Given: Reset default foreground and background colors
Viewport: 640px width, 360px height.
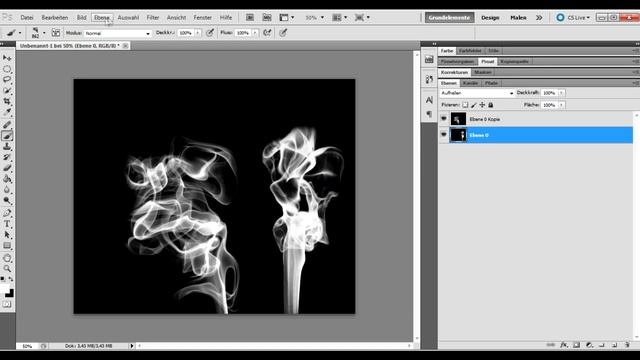Looking at the screenshot, I should tap(3, 279).
